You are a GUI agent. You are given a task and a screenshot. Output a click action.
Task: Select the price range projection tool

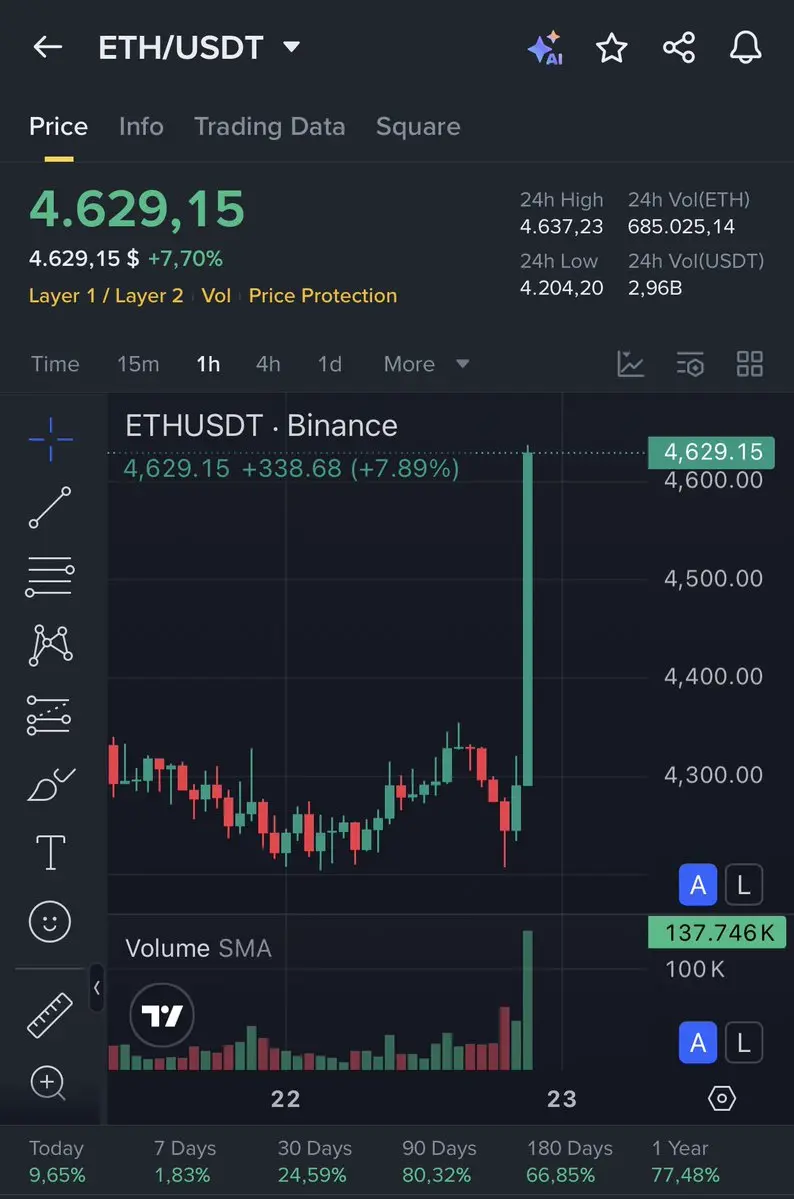(49, 714)
